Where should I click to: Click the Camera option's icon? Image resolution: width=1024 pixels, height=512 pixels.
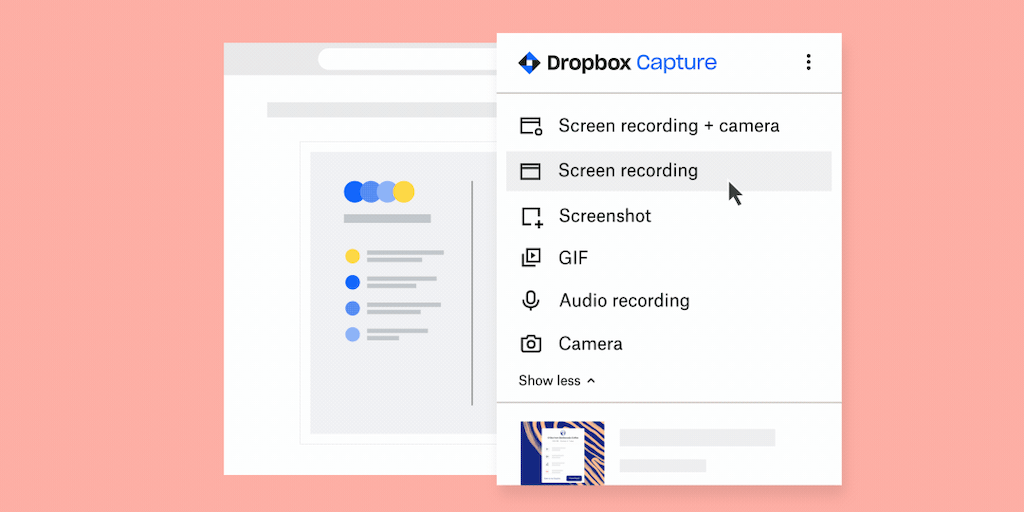point(531,344)
